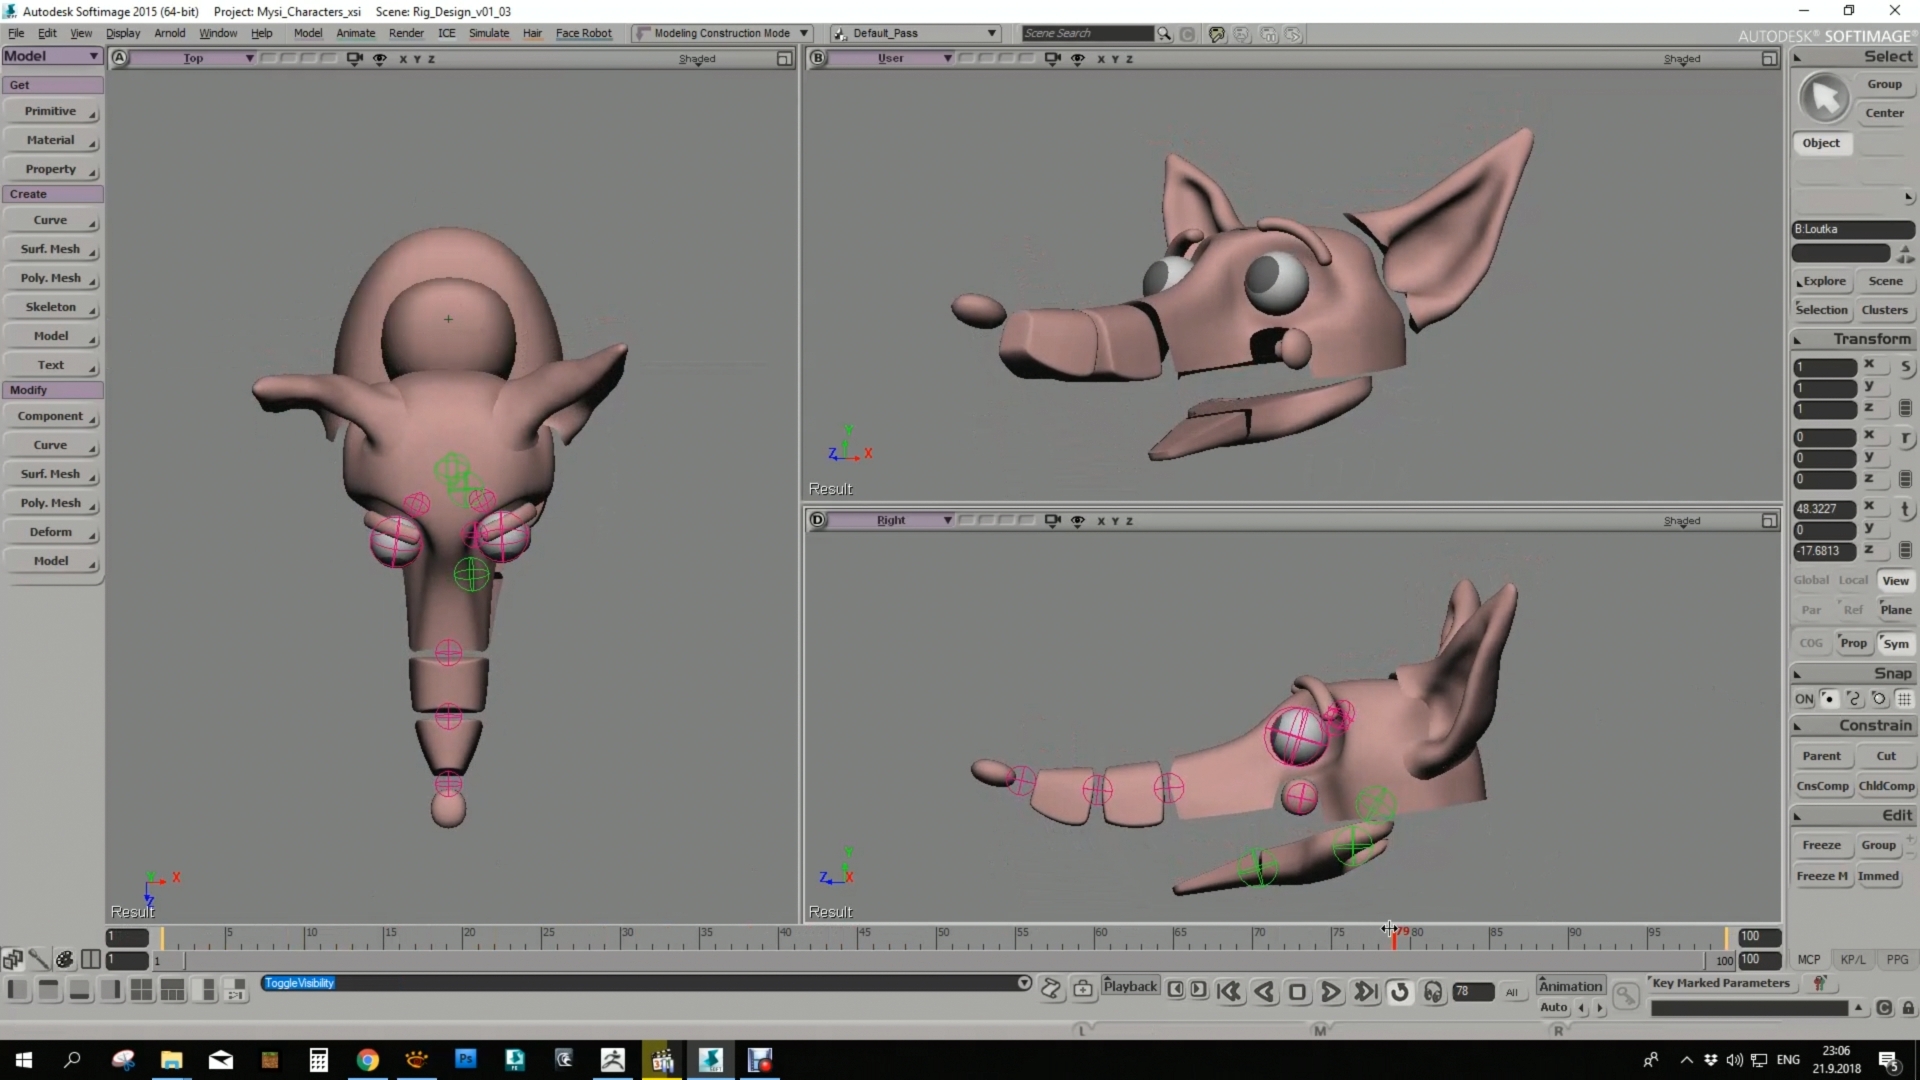Toggle snap to points icon
The image size is (1920, 1080).
pyautogui.click(x=1829, y=700)
